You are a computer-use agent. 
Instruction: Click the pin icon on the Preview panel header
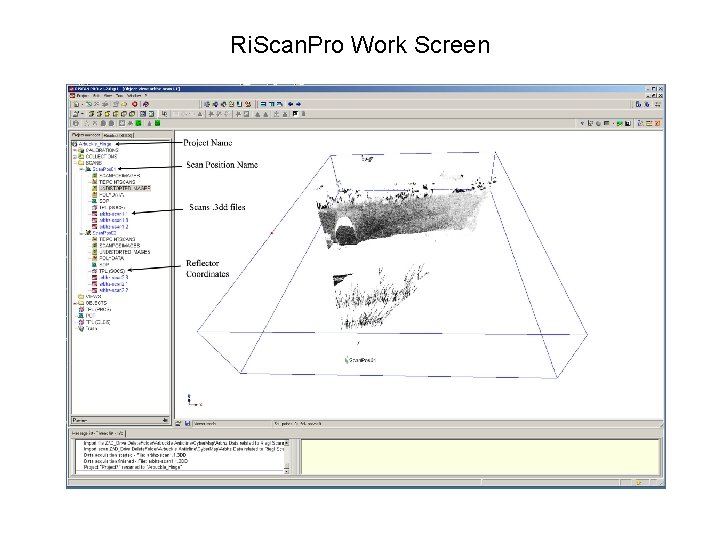coord(165,420)
